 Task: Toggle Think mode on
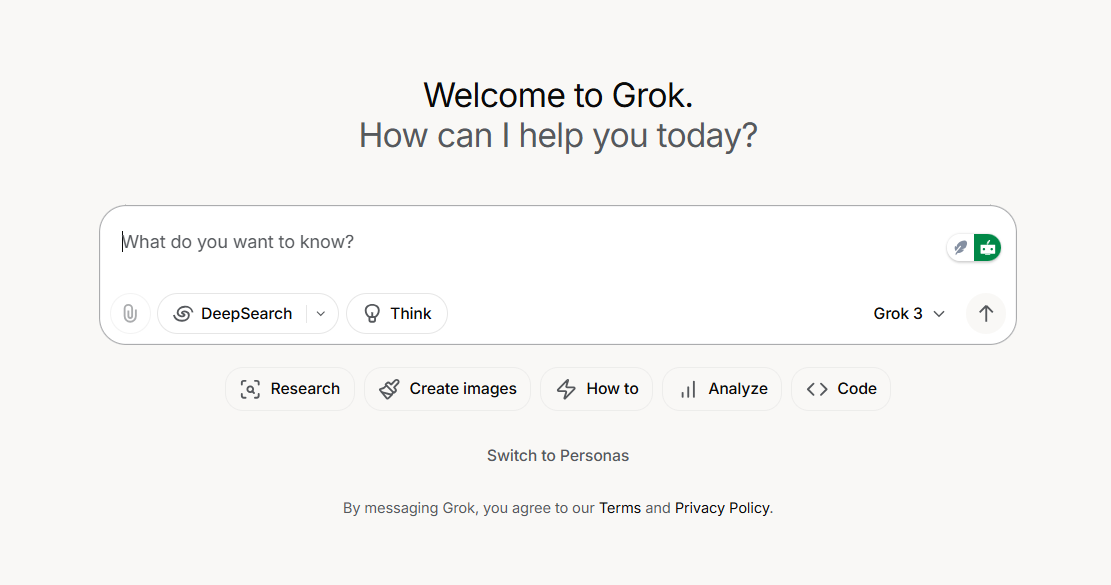pos(396,313)
